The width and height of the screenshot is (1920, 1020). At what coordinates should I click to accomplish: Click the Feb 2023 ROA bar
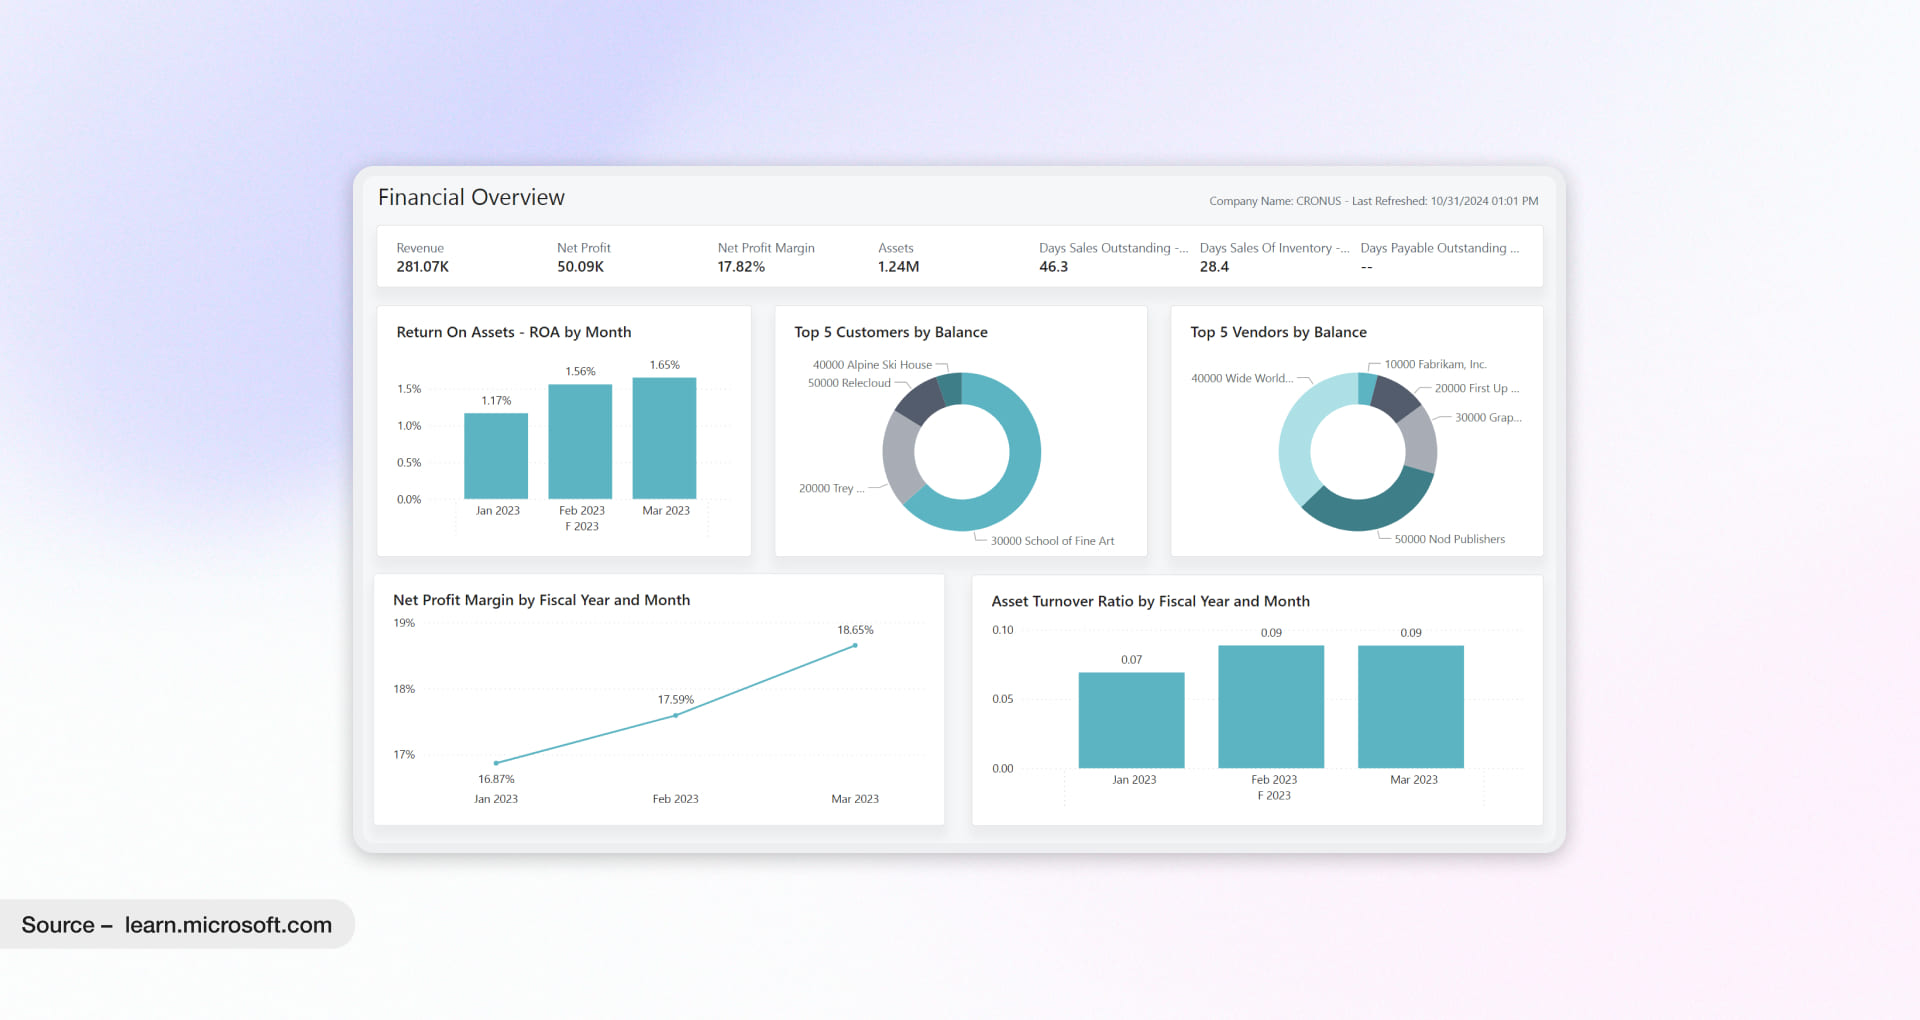click(x=580, y=441)
